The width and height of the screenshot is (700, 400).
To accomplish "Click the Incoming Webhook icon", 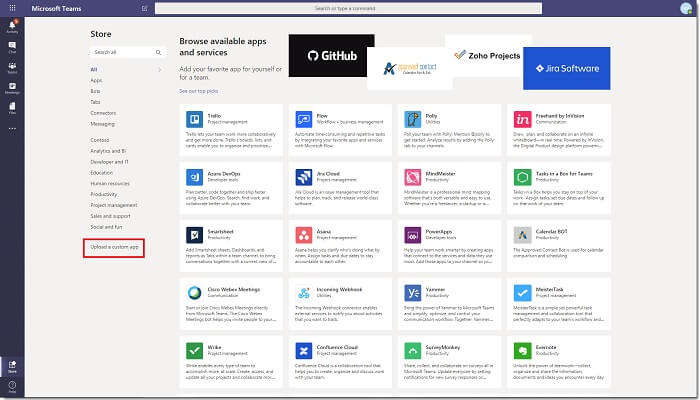I will [x=304, y=293].
